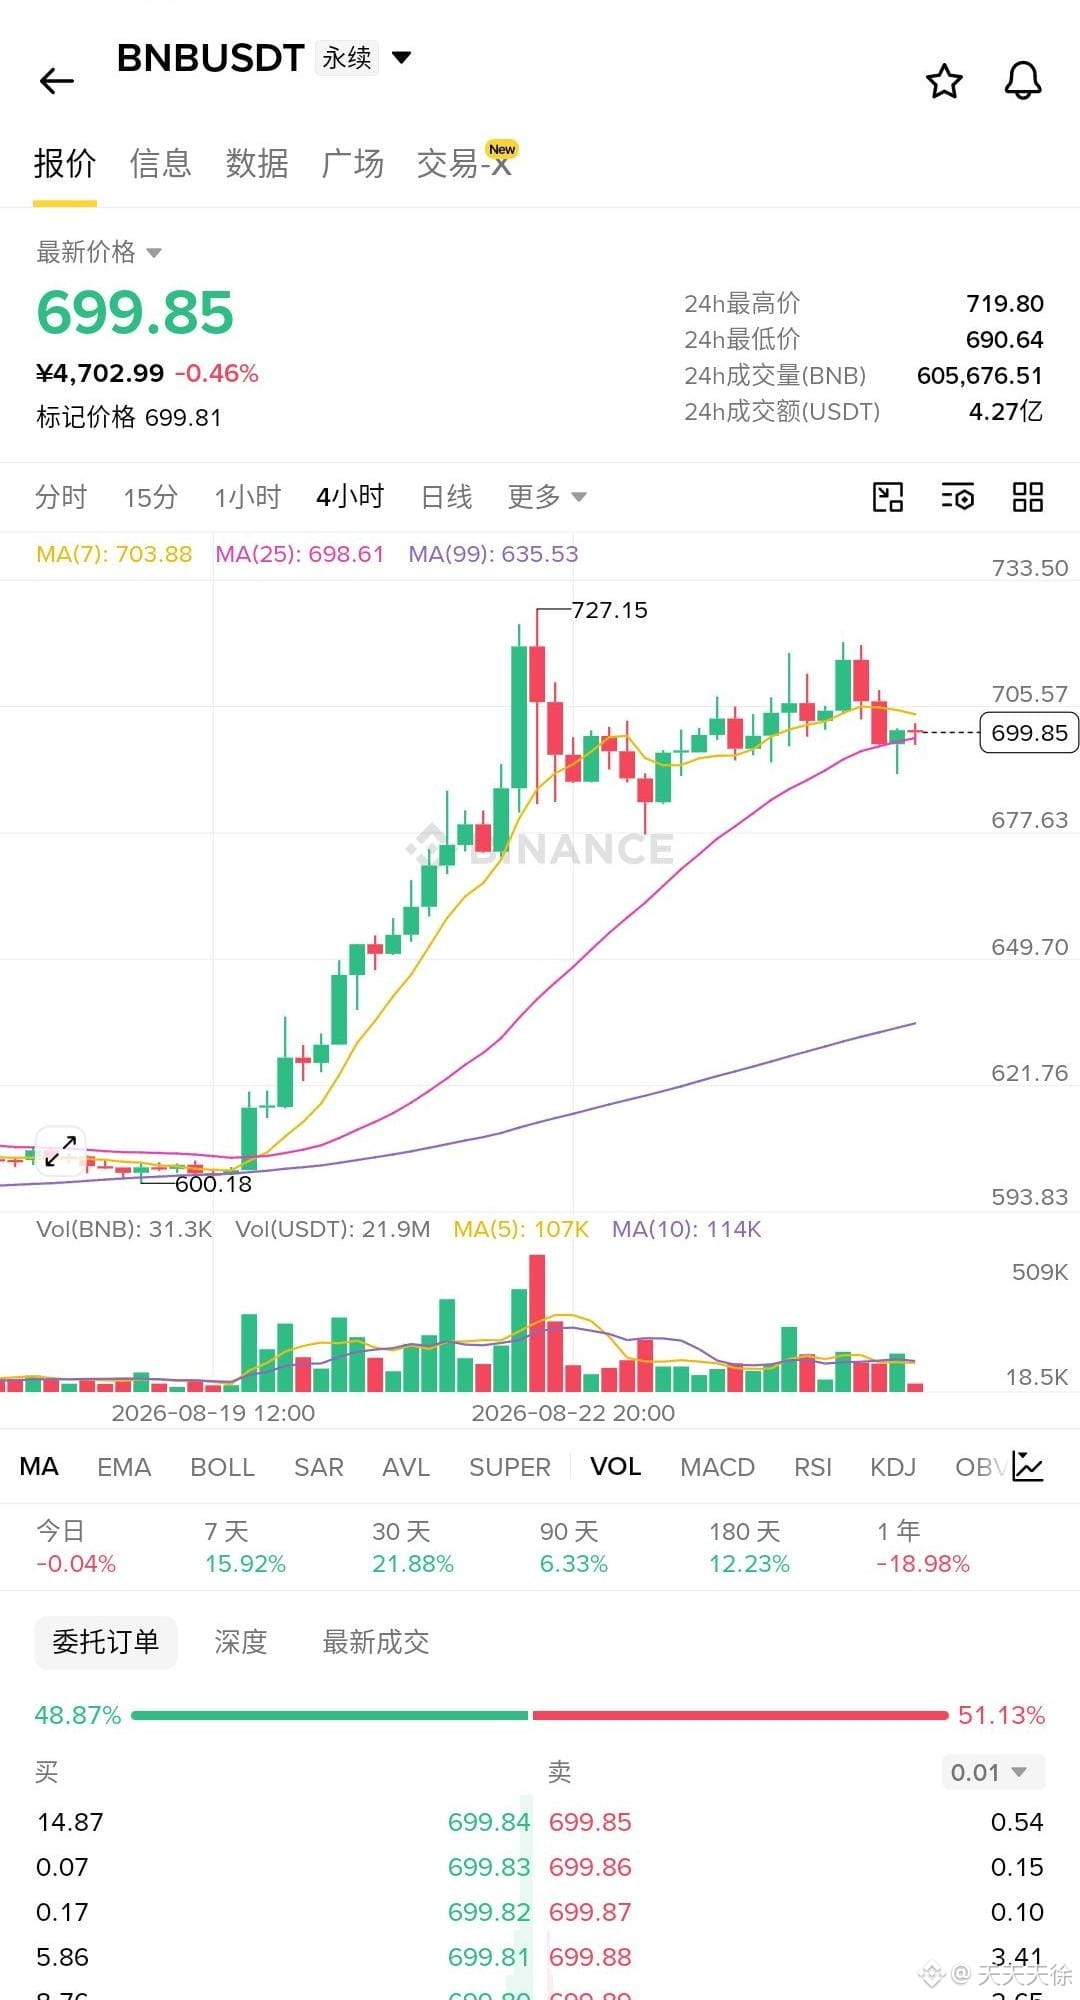Toggle BOLL indicator
The width and height of the screenshot is (1080, 2000).
coord(223,1467)
